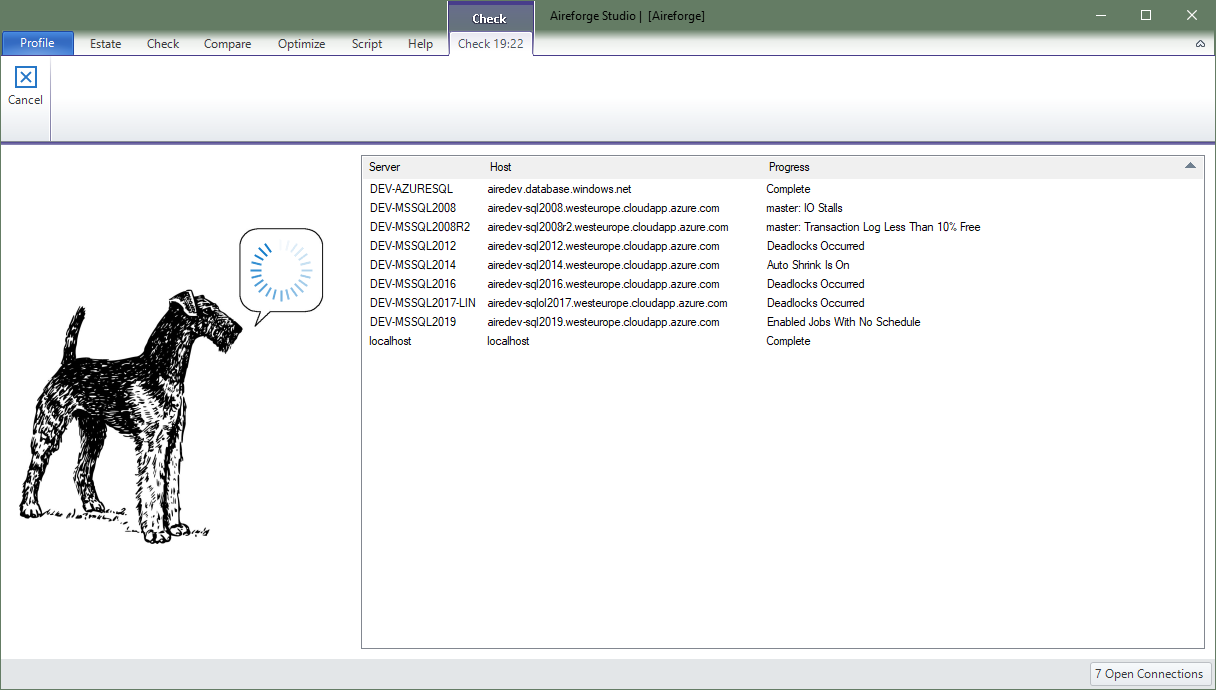Select the Check 19:22 document tab
This screenshot has width=1216, height=690.
coord(490,44)
